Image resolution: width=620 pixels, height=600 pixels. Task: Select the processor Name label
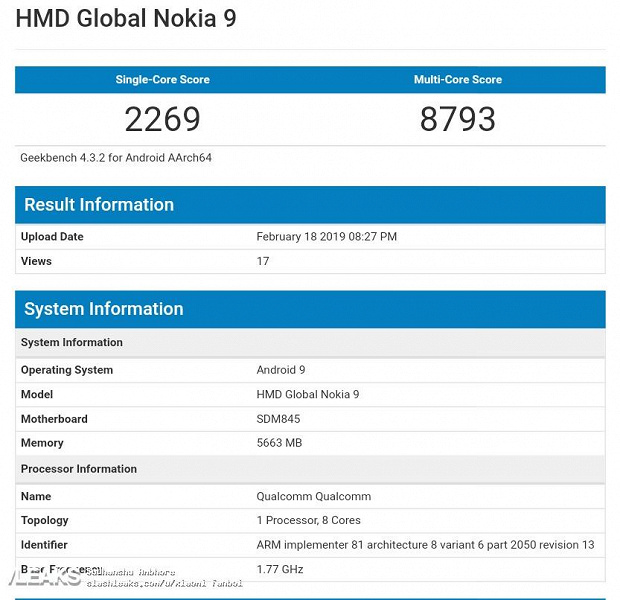[x=36, y=496]
